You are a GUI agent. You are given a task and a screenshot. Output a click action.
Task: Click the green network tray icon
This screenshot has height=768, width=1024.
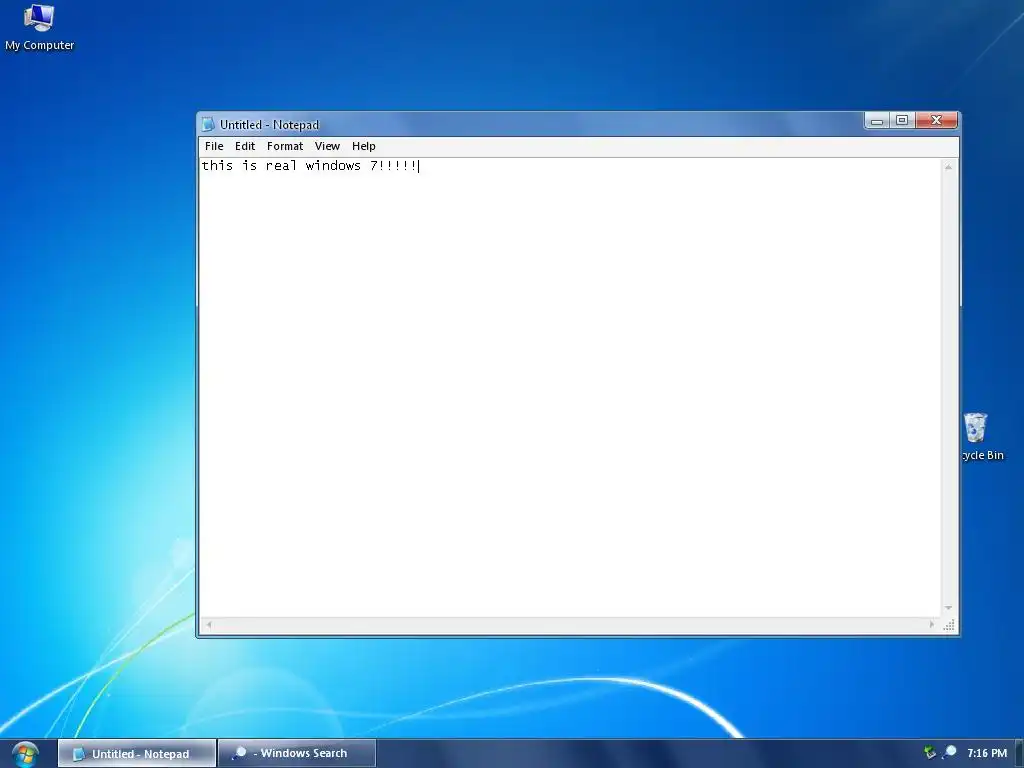930,752
